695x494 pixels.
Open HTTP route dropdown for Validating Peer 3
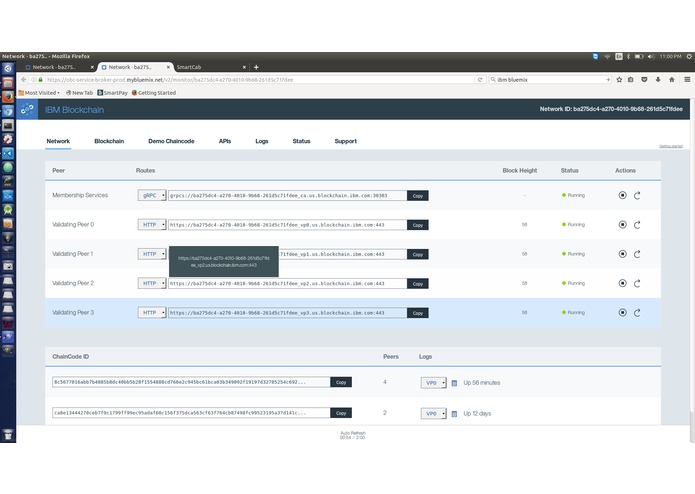152,312
